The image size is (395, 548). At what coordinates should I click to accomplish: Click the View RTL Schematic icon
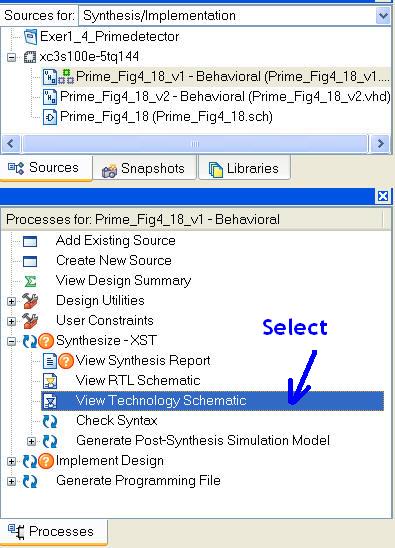point(50,381)
